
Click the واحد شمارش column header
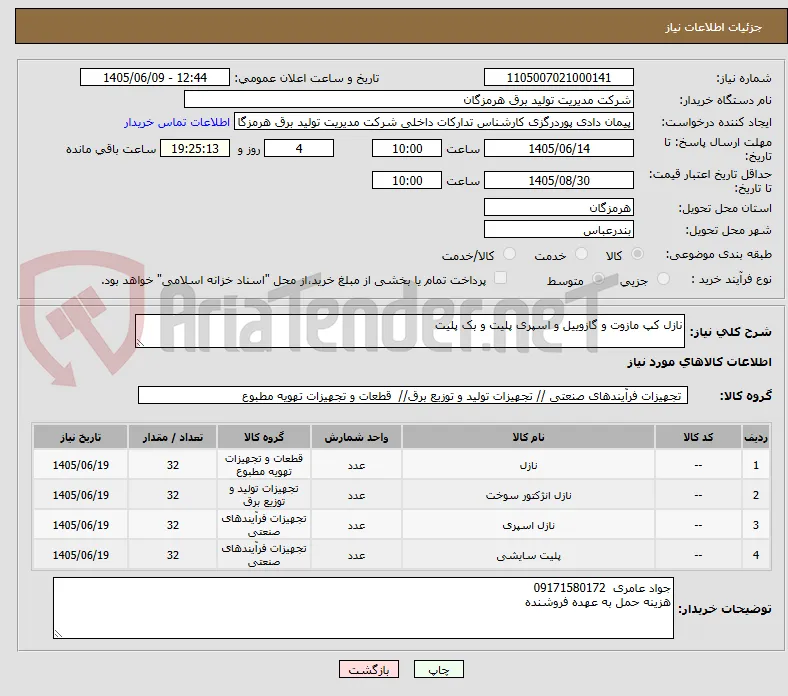tap(356, 437)
